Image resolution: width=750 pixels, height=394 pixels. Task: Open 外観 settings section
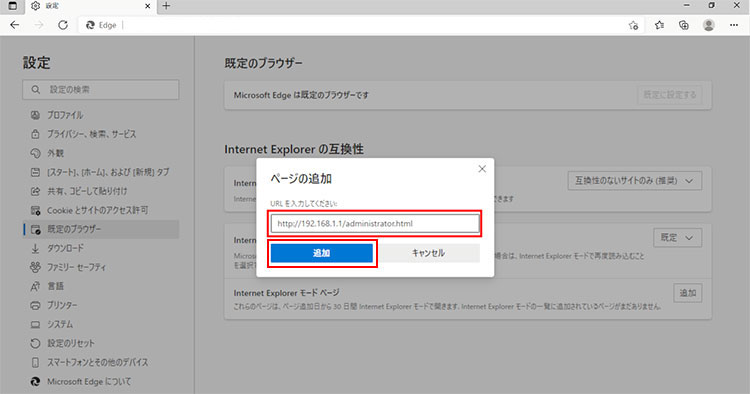click(x=100, y=153)
